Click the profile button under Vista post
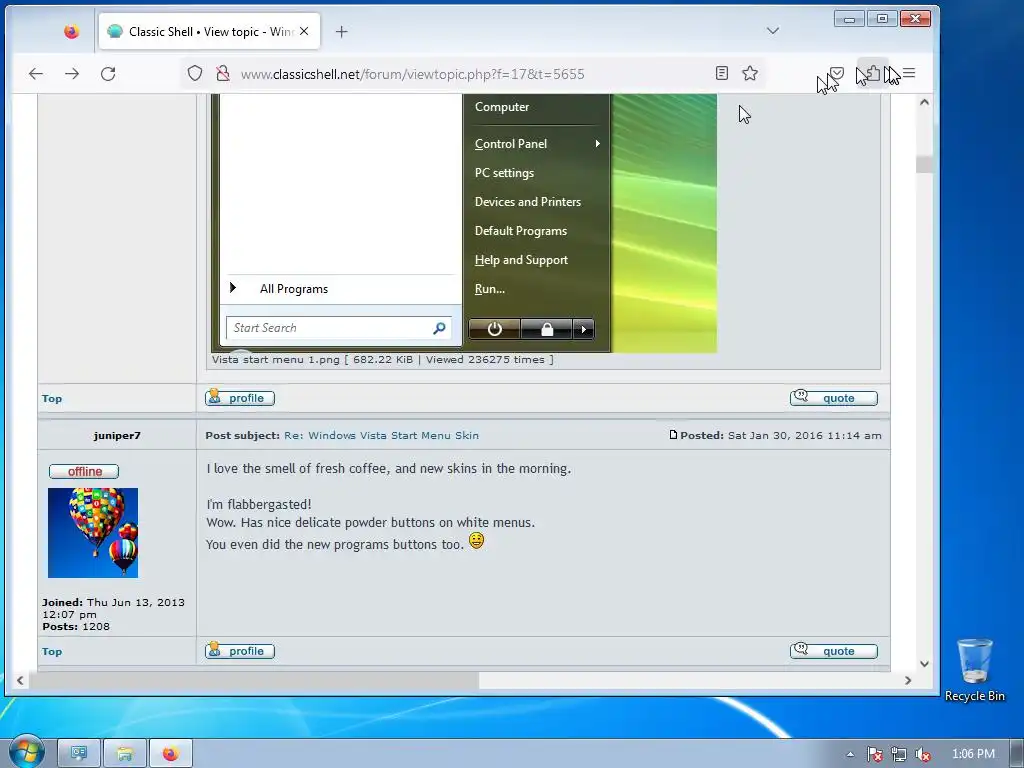The image size is (1024, 768). point(240,398)
